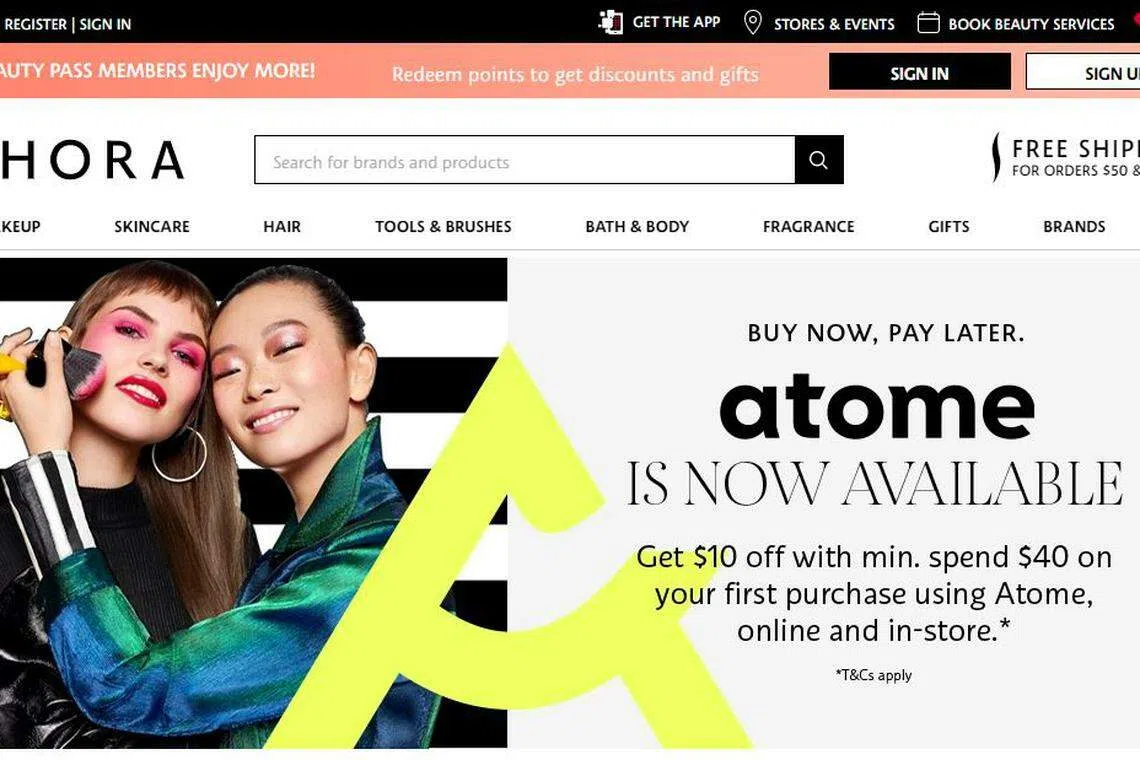1140x760 pixels.
Task: Go to the Fragrance category
Action: tap(808, 226)
